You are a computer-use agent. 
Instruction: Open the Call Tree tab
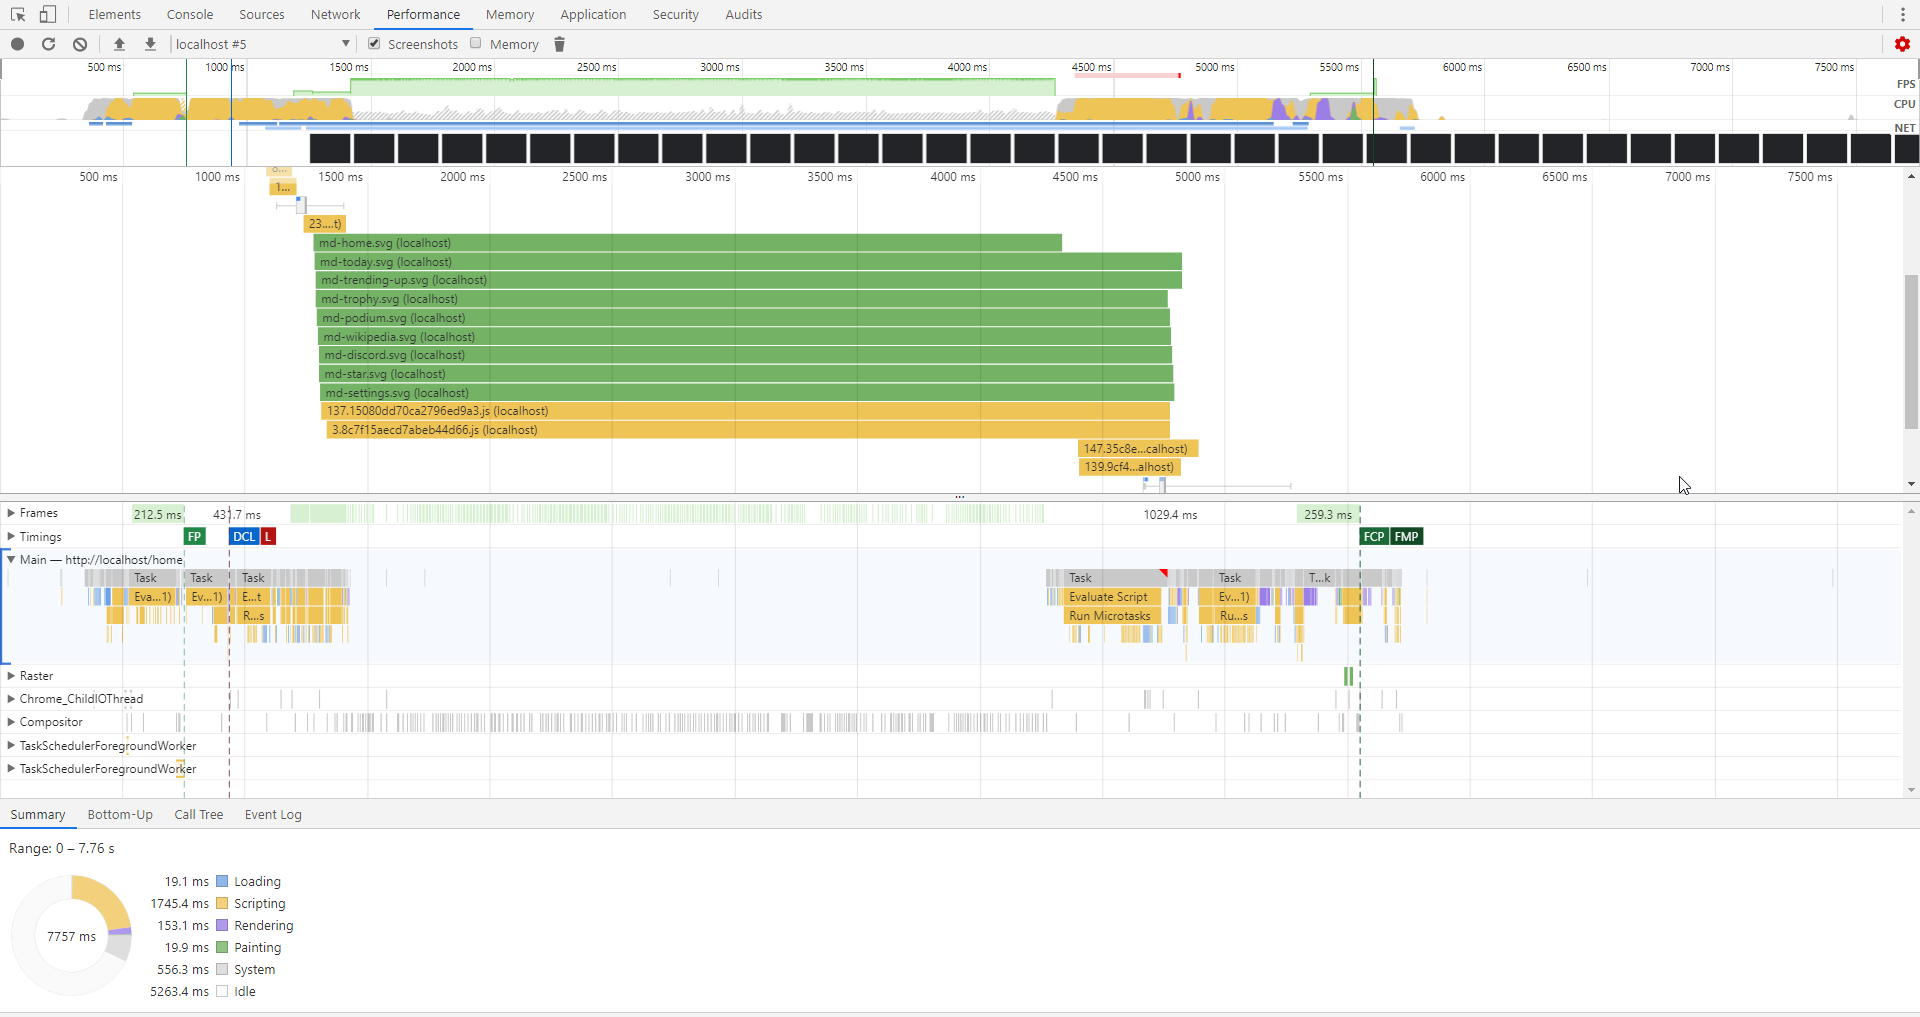pyautogui.click(x=199, y=815)
